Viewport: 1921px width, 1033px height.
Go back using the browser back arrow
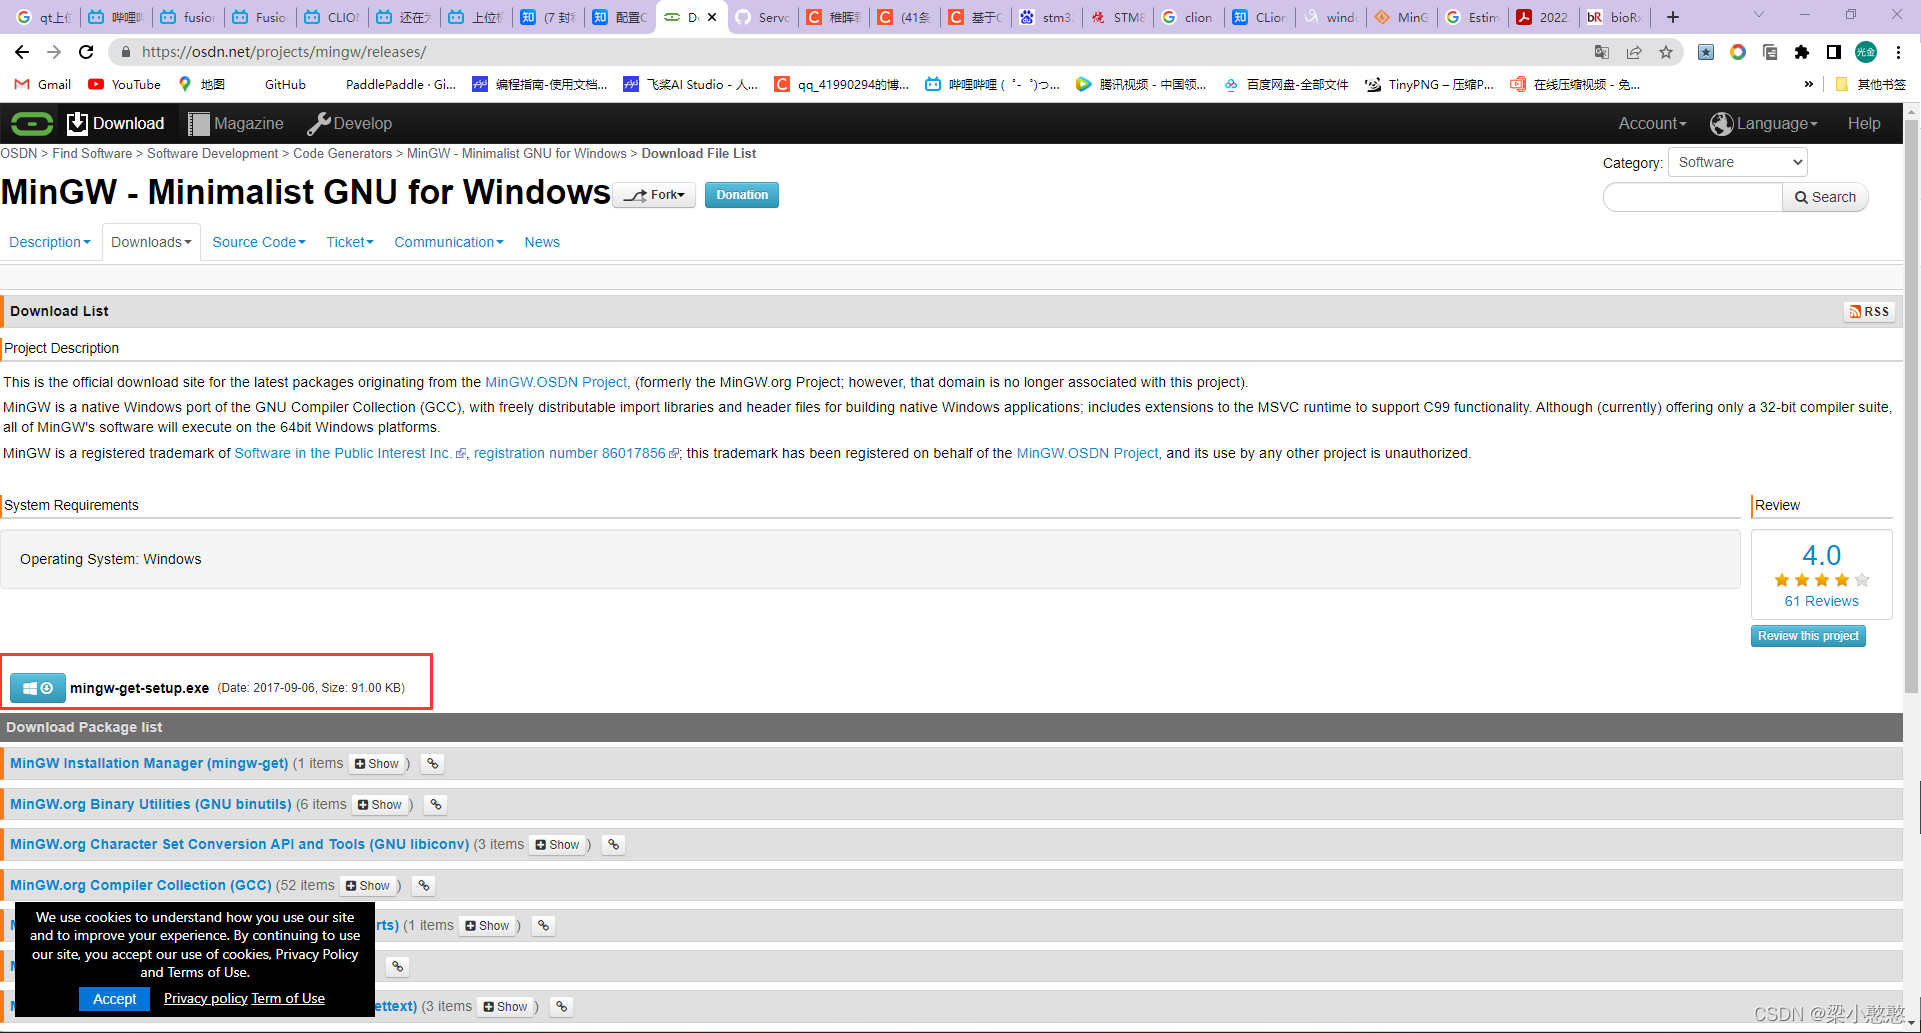pyautogui.click(x=22, y=52)
